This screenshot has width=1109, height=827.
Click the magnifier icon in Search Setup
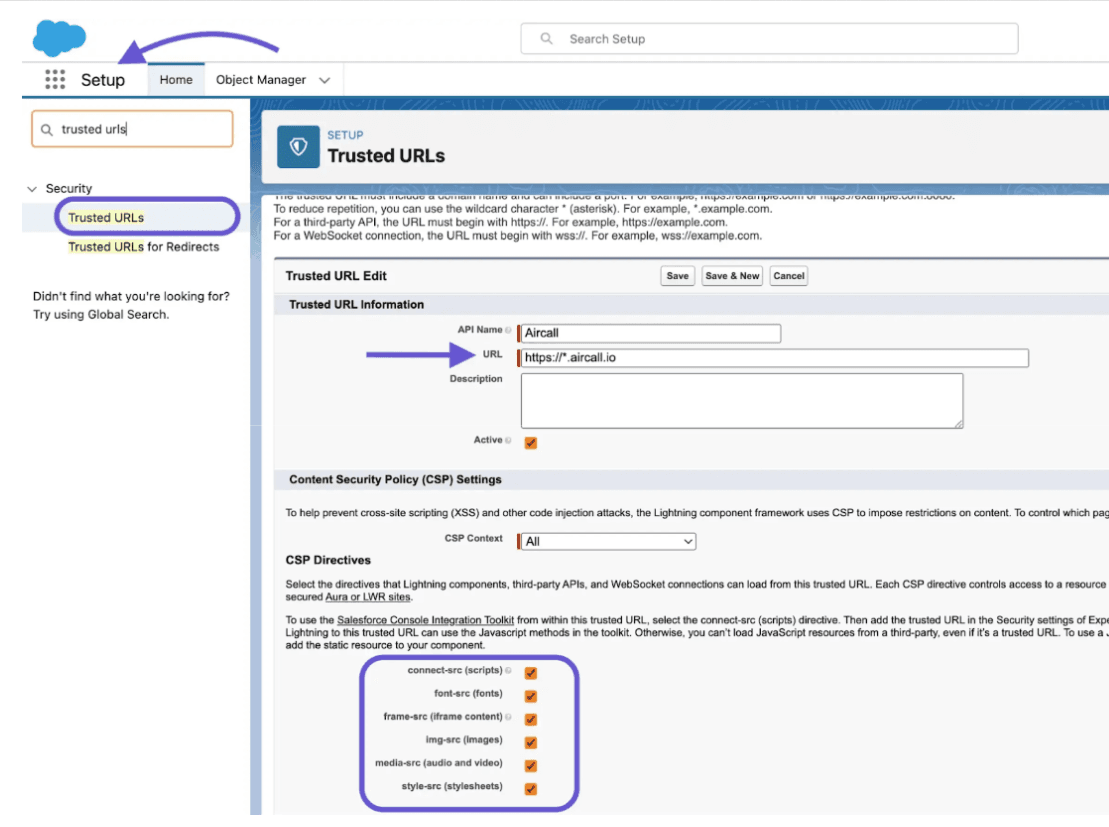[x=545, y=38]
